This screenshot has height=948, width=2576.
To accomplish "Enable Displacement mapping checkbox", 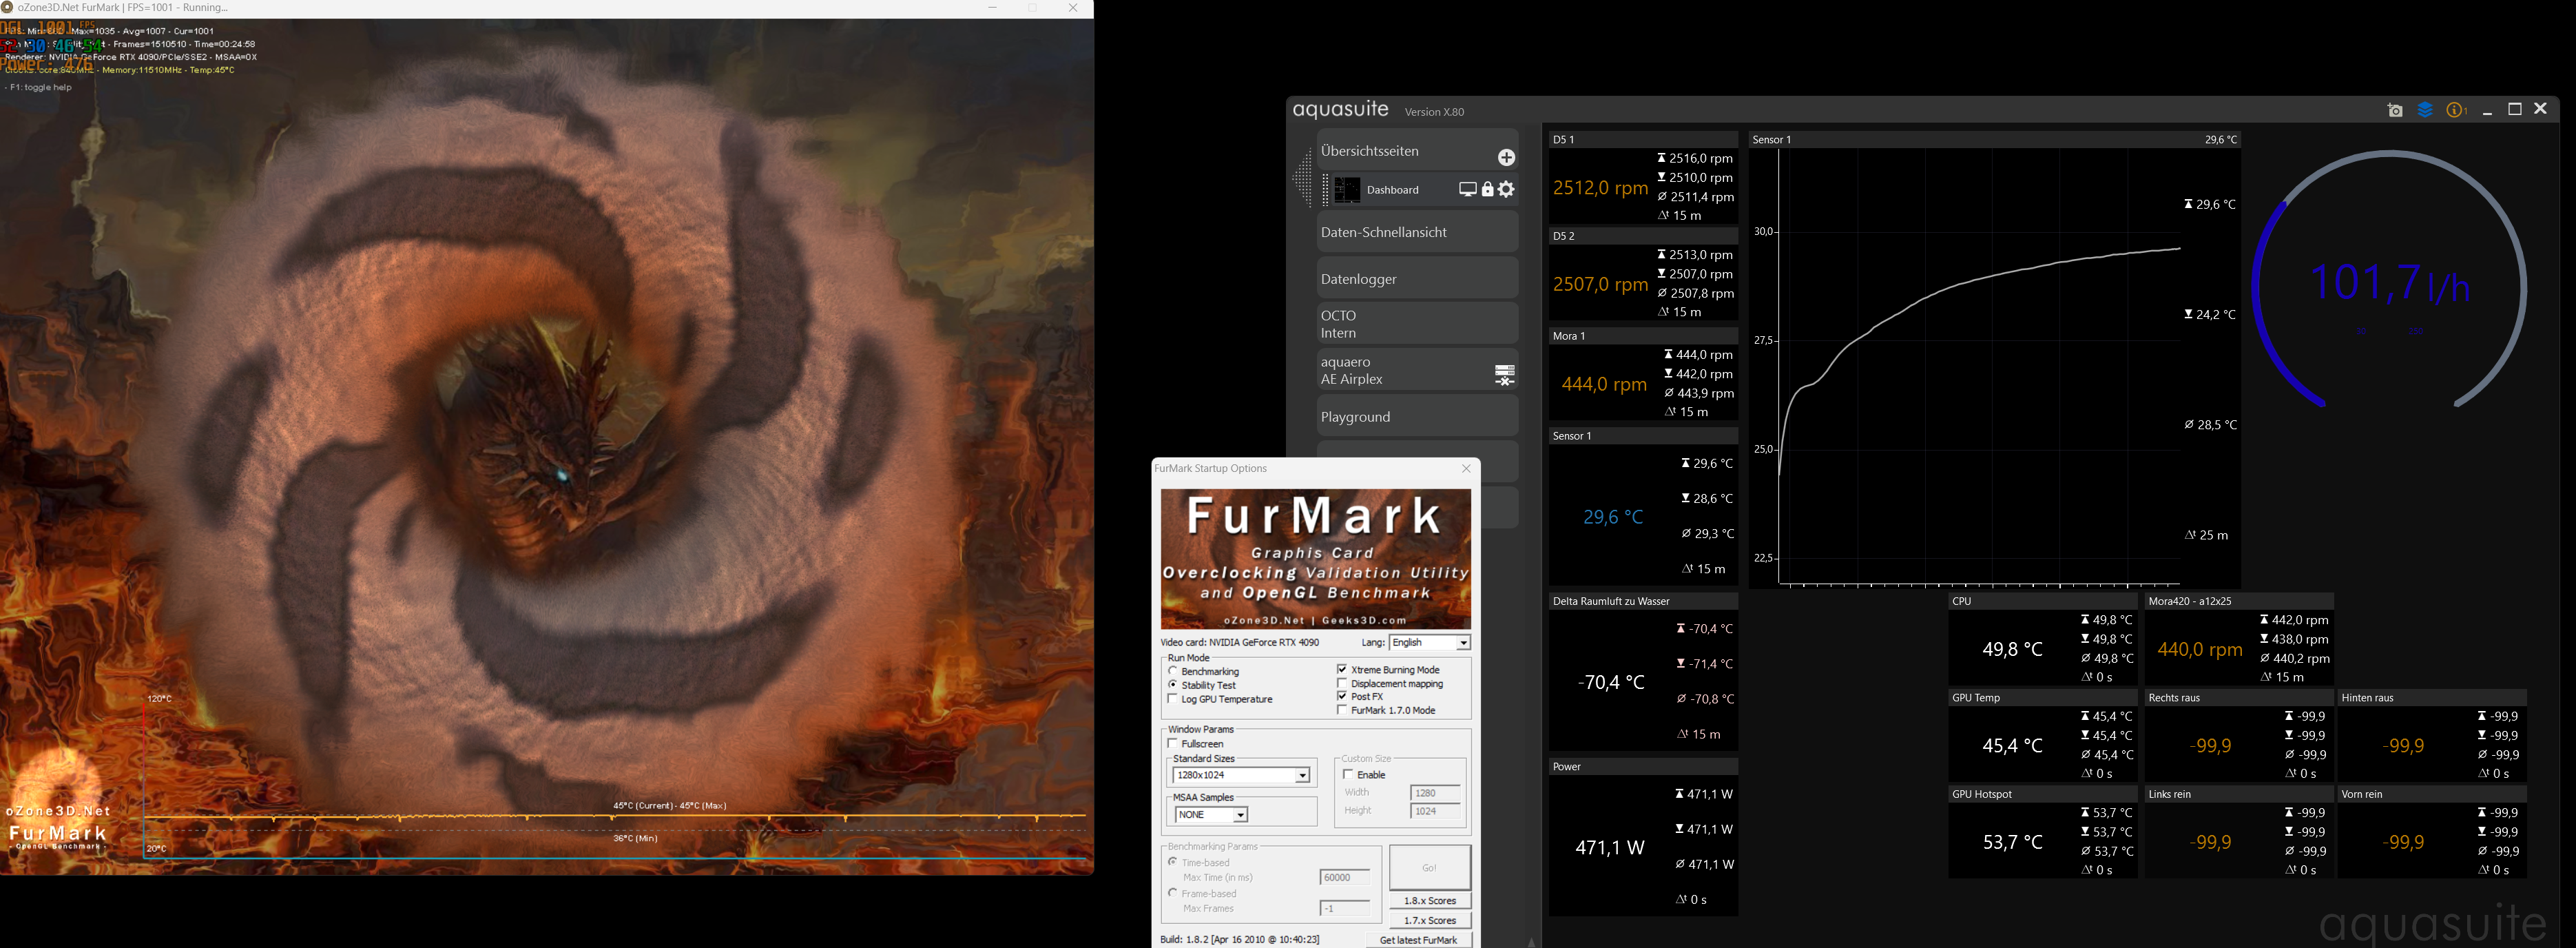I will (1342, 683).
